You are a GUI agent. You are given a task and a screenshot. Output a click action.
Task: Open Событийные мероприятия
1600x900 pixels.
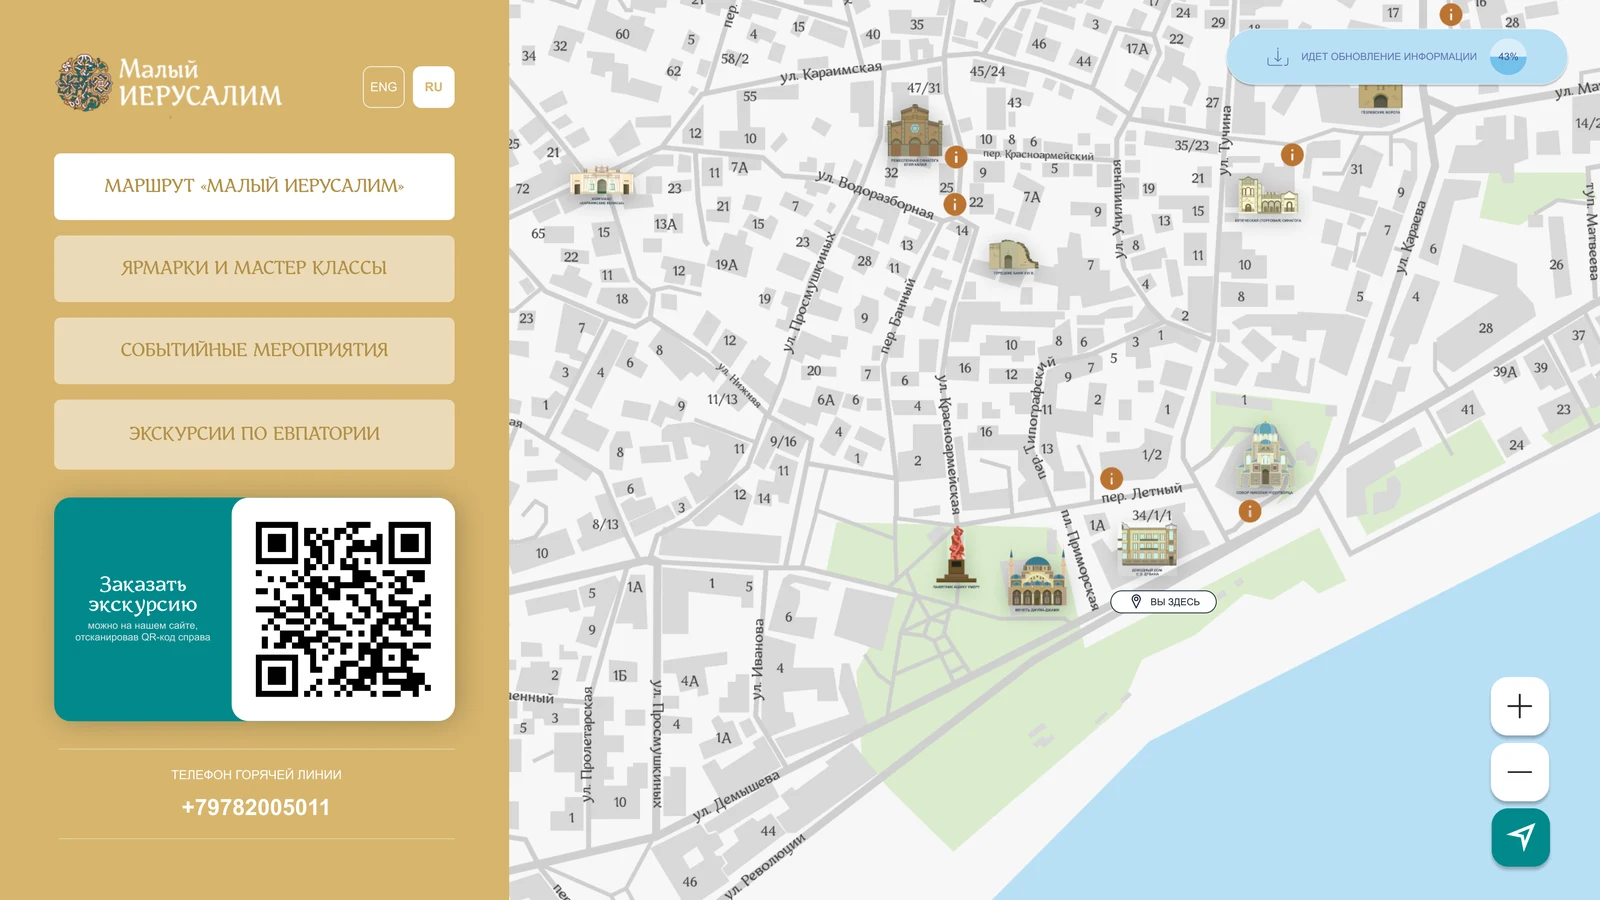tap(254, 350)
